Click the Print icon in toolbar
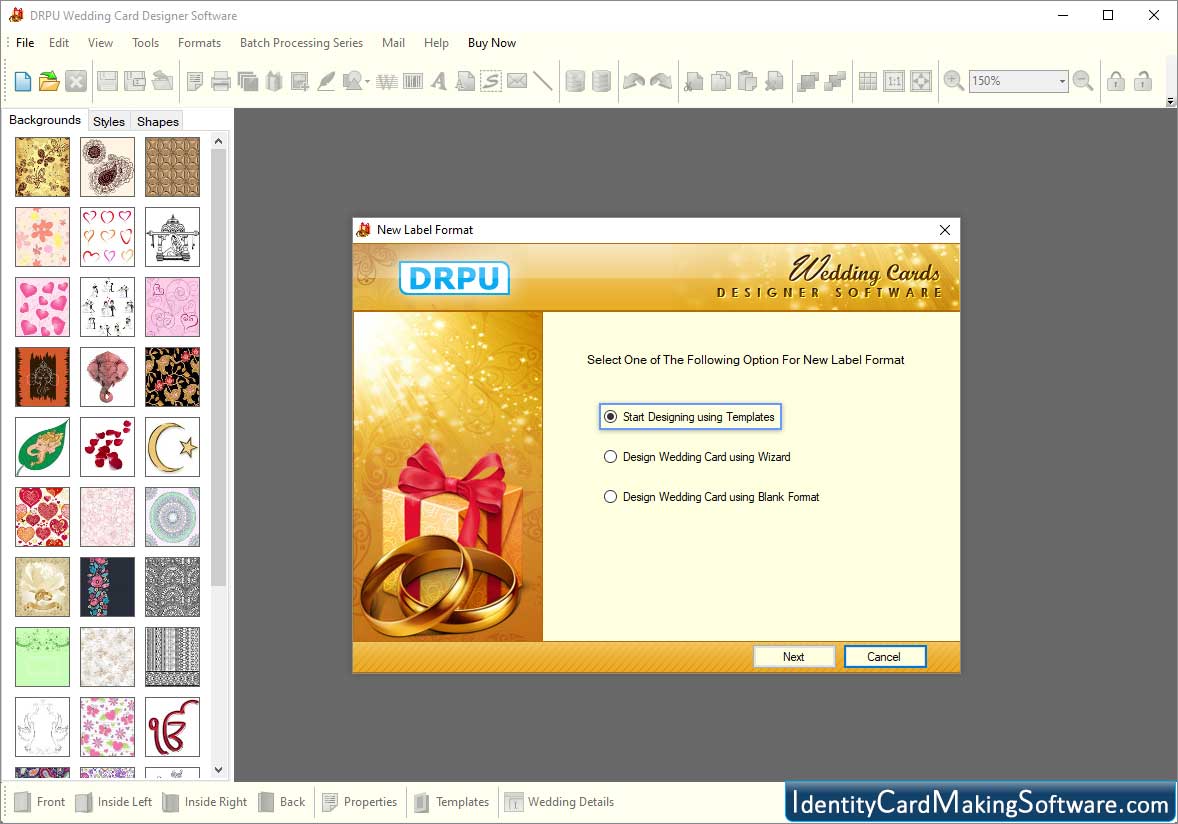The height and width of the screenshot is (824, 1178). pos(221,81)
